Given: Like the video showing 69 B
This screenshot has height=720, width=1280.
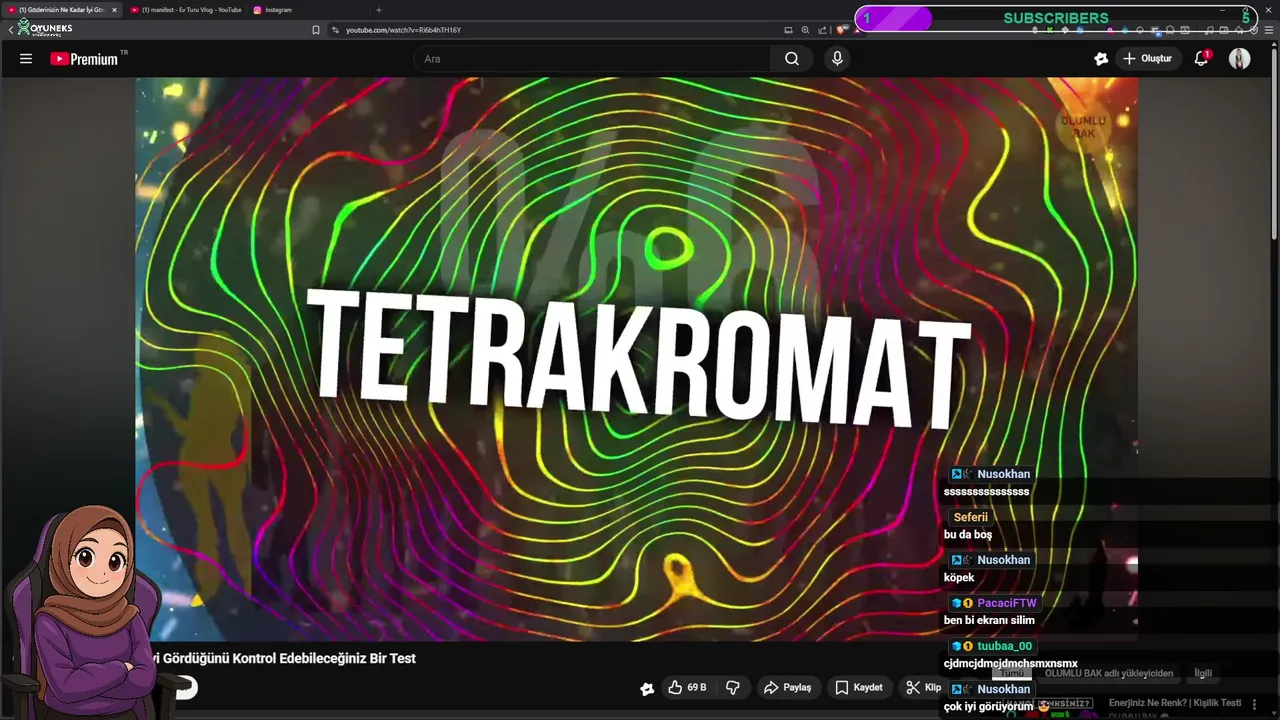Looking at the screenshot, I should 688,688.
